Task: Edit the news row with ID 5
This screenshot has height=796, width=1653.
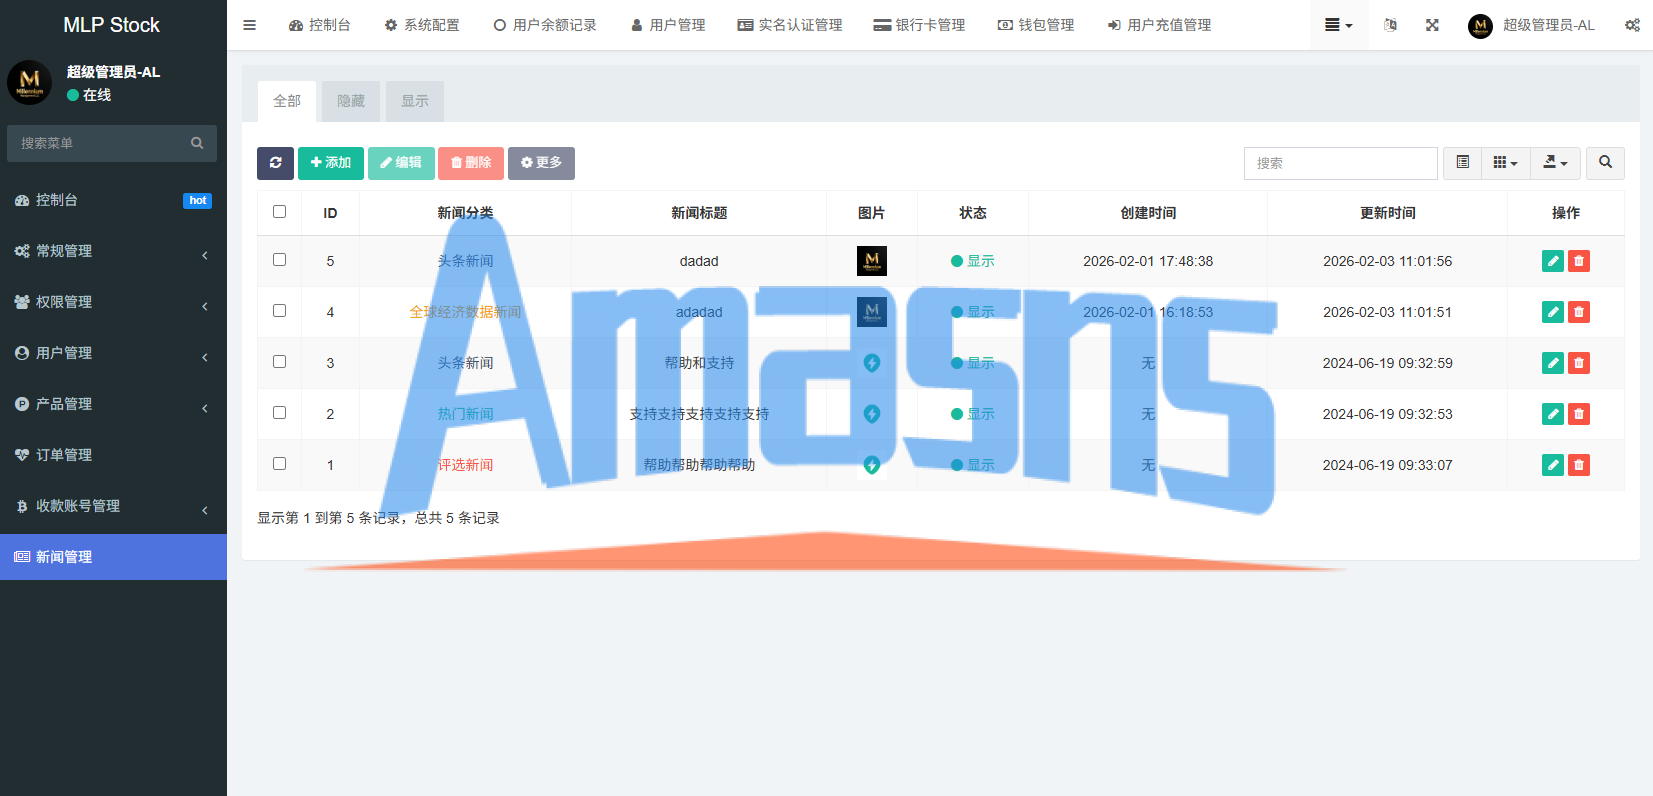Action: 1553,261
